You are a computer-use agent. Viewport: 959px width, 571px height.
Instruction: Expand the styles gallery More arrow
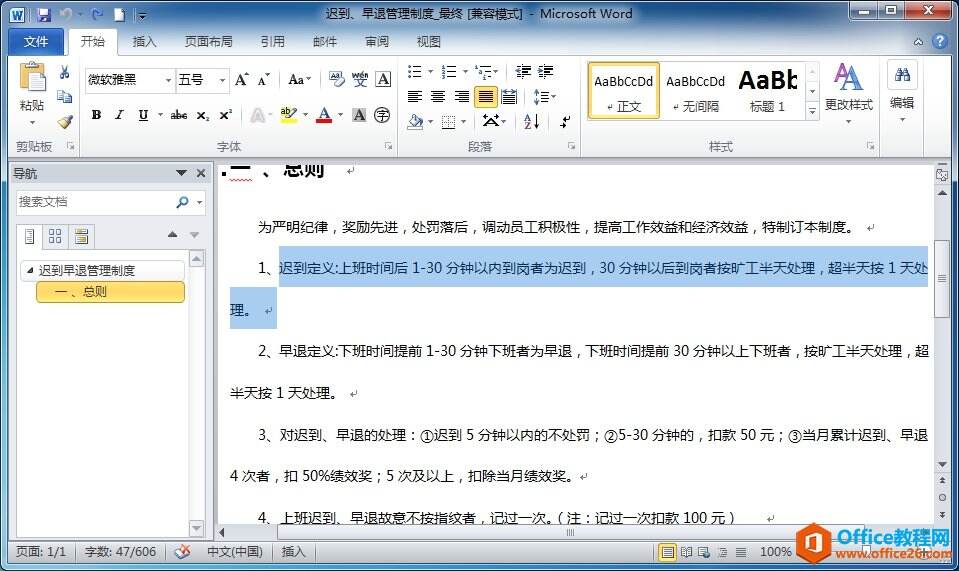click(812, 111)
